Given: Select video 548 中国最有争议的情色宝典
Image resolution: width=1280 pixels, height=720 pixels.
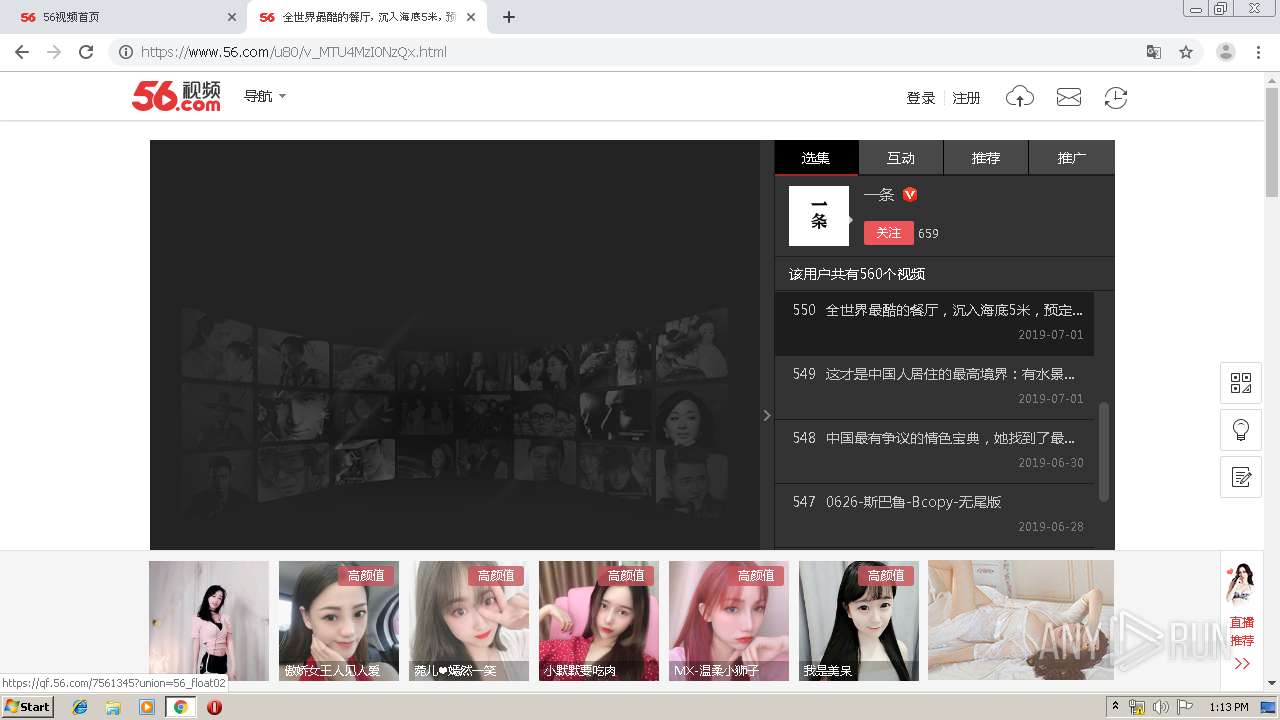Looking at the screenshot, I should [x=934, y=451].
